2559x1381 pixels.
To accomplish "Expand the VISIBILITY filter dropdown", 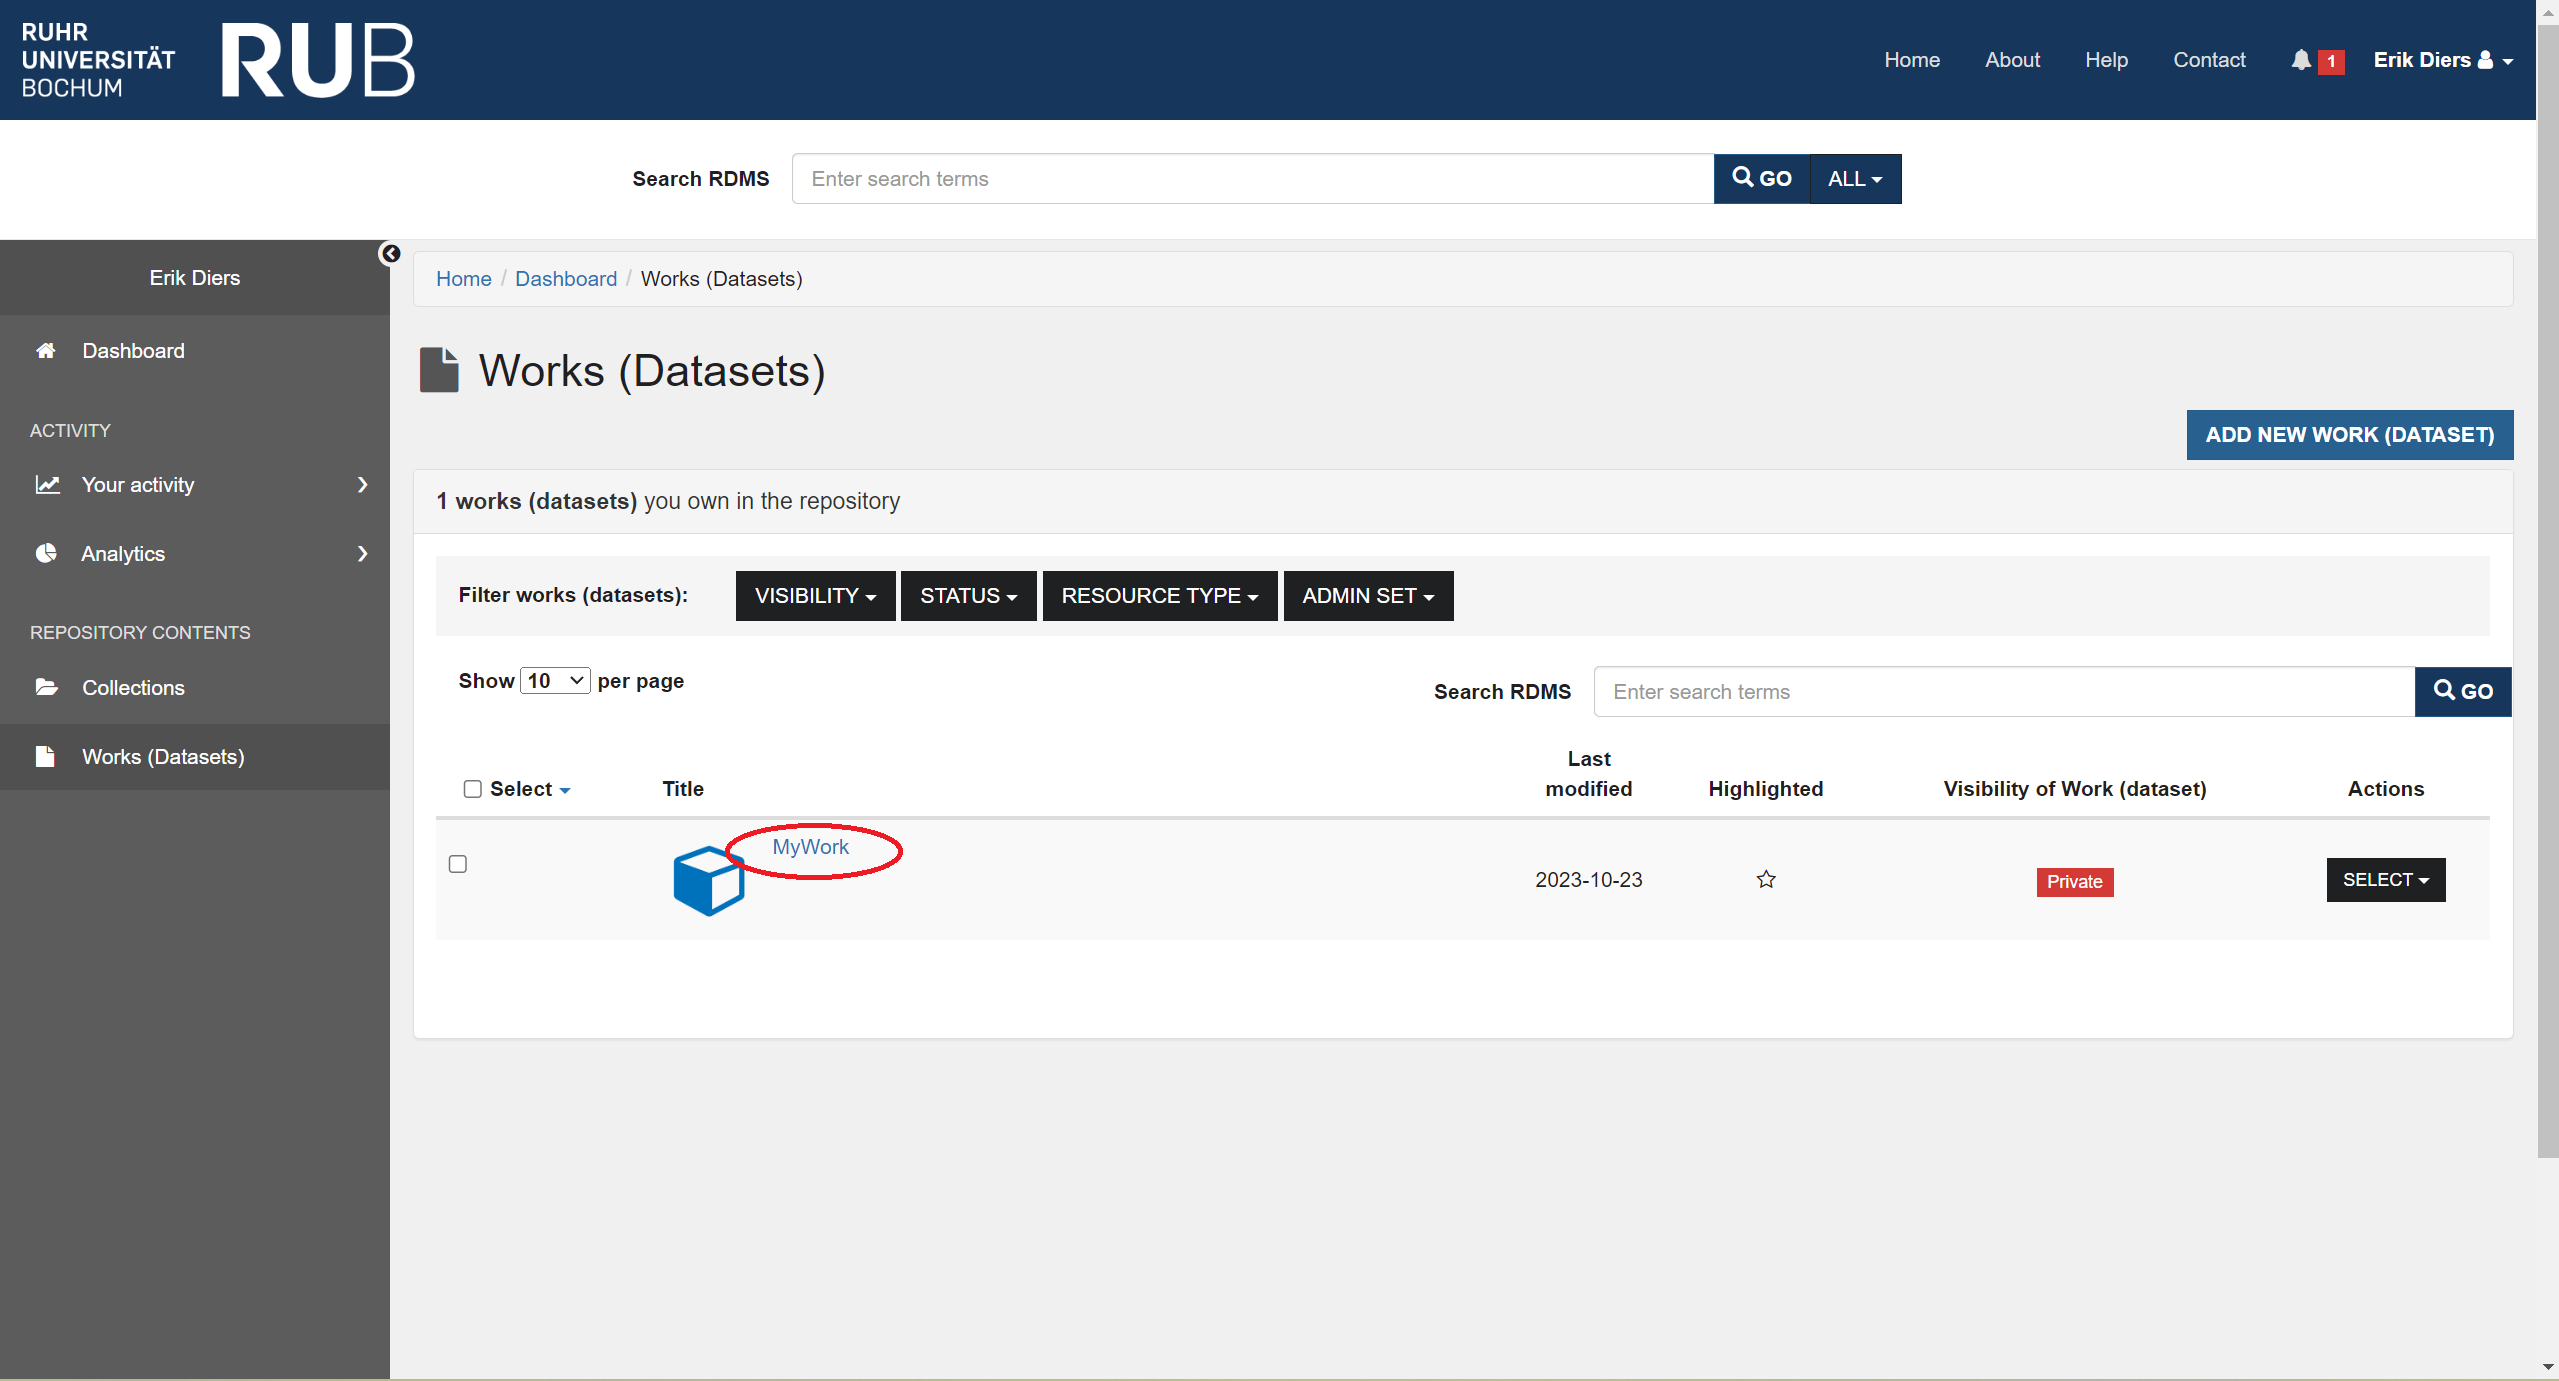I will [x=813, y=595].
